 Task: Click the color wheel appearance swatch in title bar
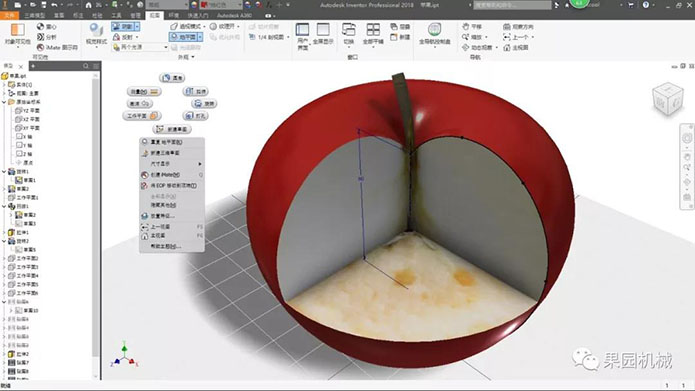point(194,5)
